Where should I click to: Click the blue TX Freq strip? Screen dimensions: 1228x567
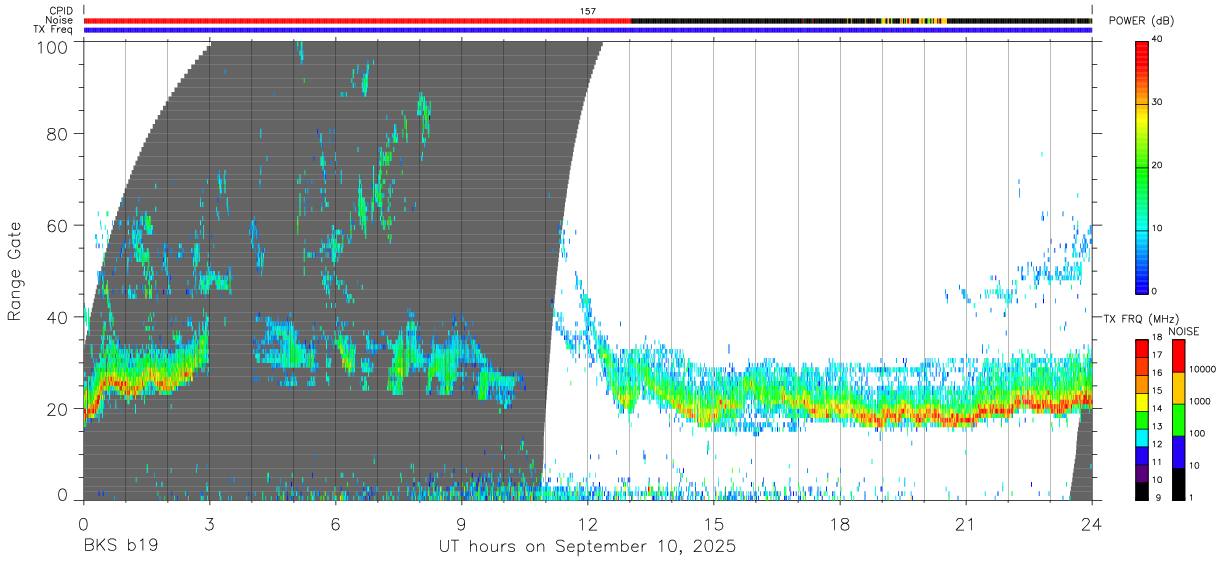[x=588, y=30]
